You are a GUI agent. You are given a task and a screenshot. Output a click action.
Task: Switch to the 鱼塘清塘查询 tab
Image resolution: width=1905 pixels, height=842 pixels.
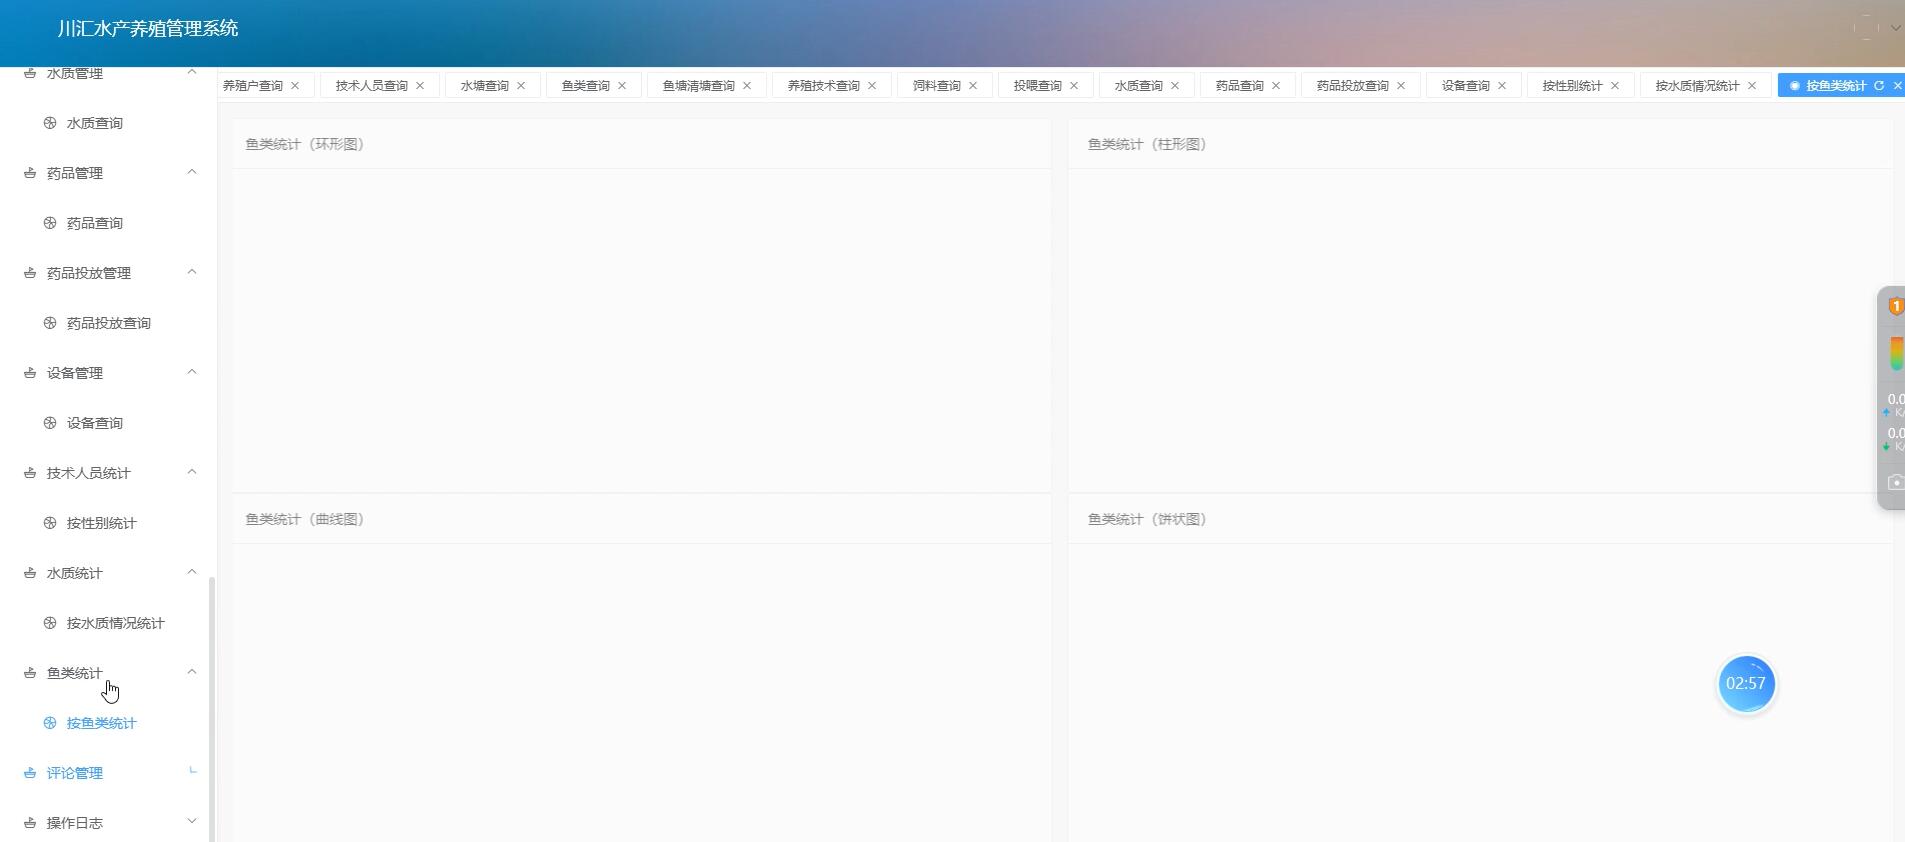point(699,86)
